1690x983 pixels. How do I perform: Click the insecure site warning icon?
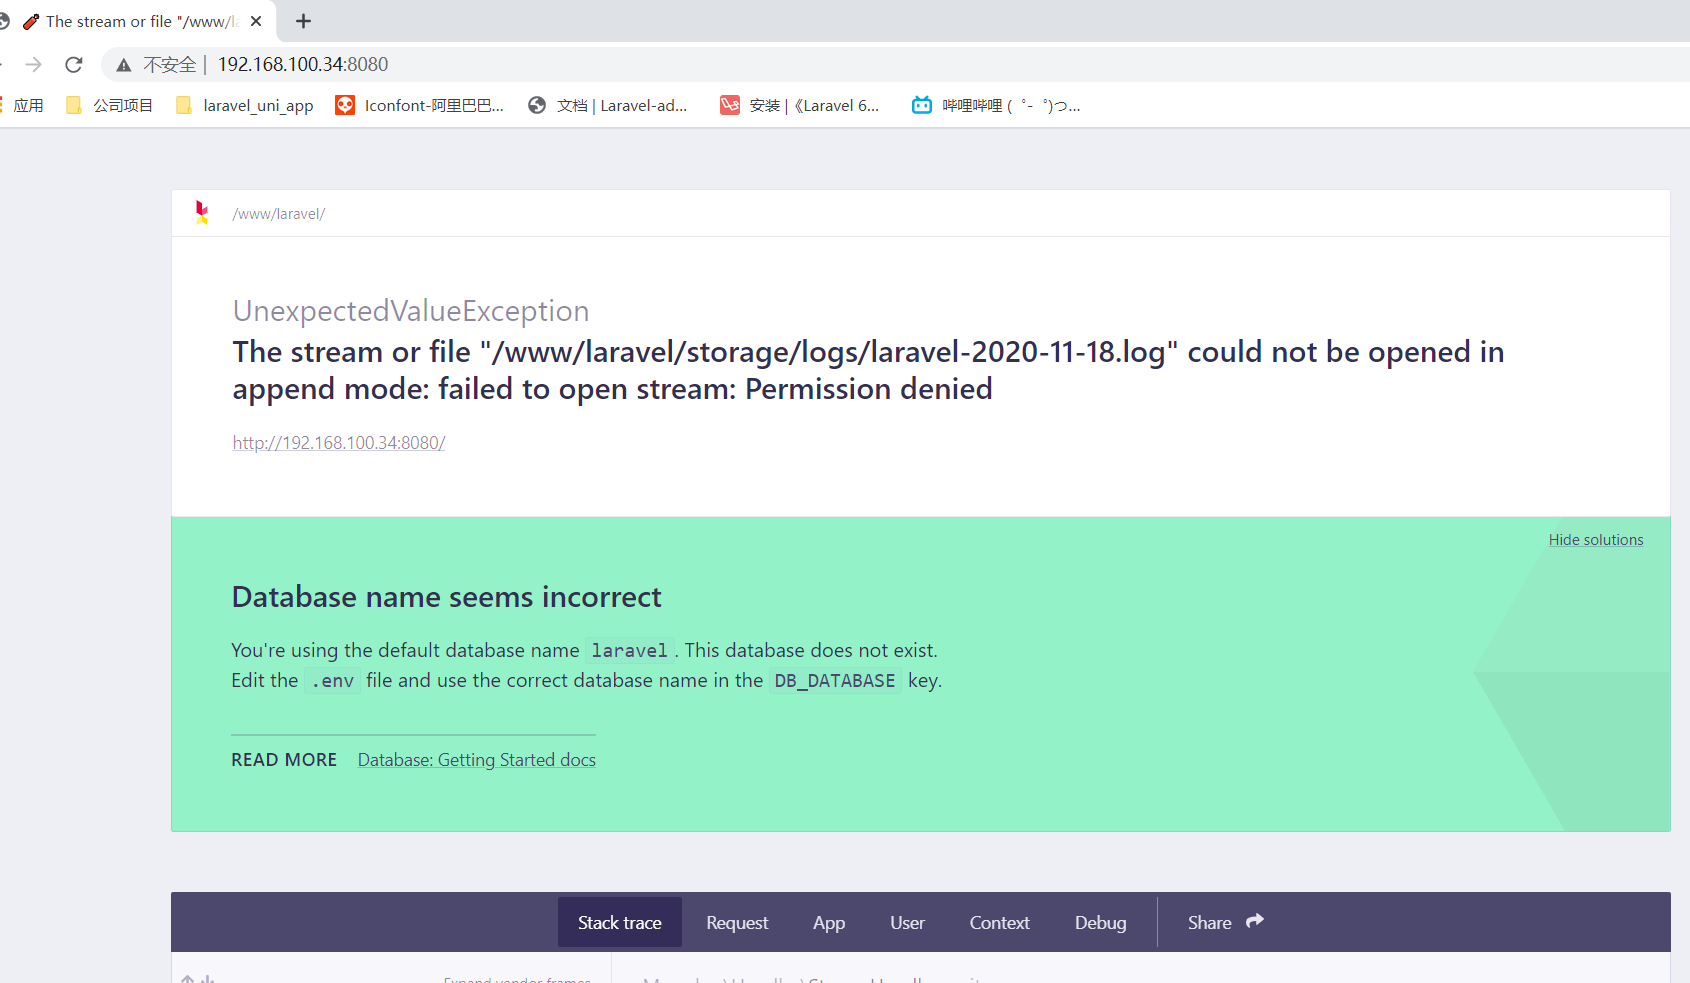pos(124,65)
